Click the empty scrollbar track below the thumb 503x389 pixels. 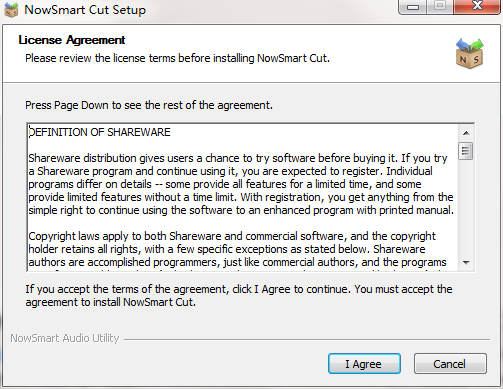[x=466, y=207]
